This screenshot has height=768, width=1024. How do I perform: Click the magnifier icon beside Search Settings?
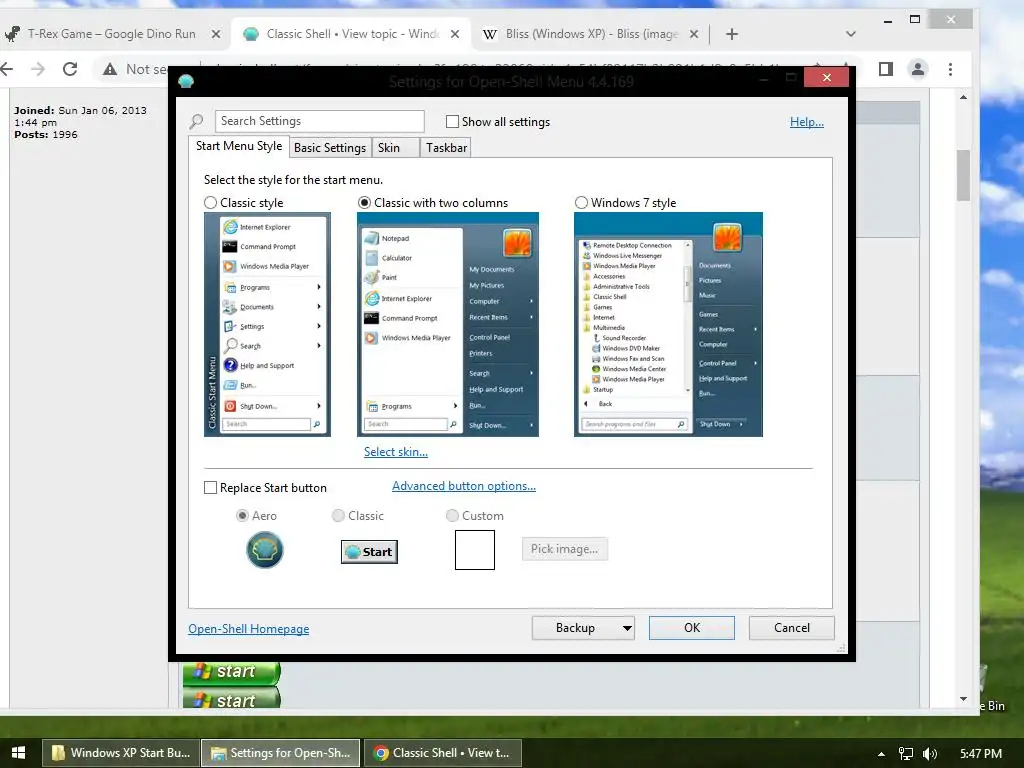(196, 121)
